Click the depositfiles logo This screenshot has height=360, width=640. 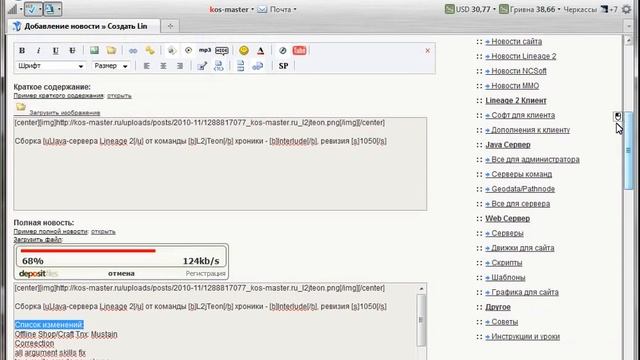click(38, 273)
